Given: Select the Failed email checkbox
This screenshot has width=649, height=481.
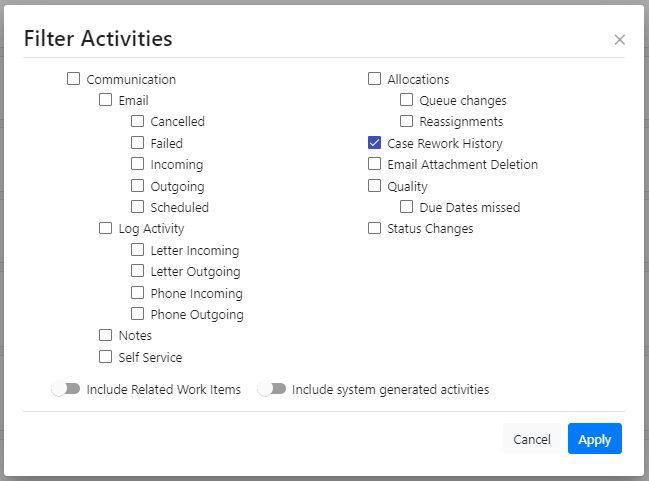Looking at the screenshot, I should [137, 143].
